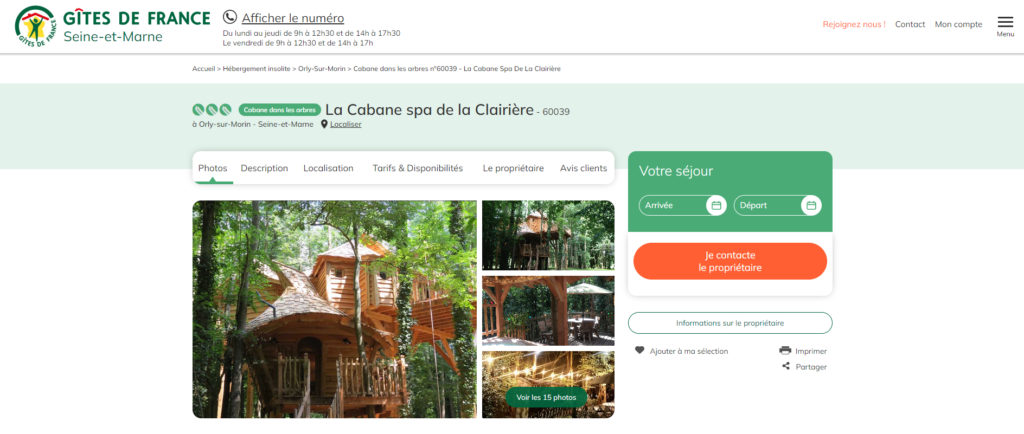Click Informations sur le propriétaire button
1024x434 pixels.
point(730,323)
